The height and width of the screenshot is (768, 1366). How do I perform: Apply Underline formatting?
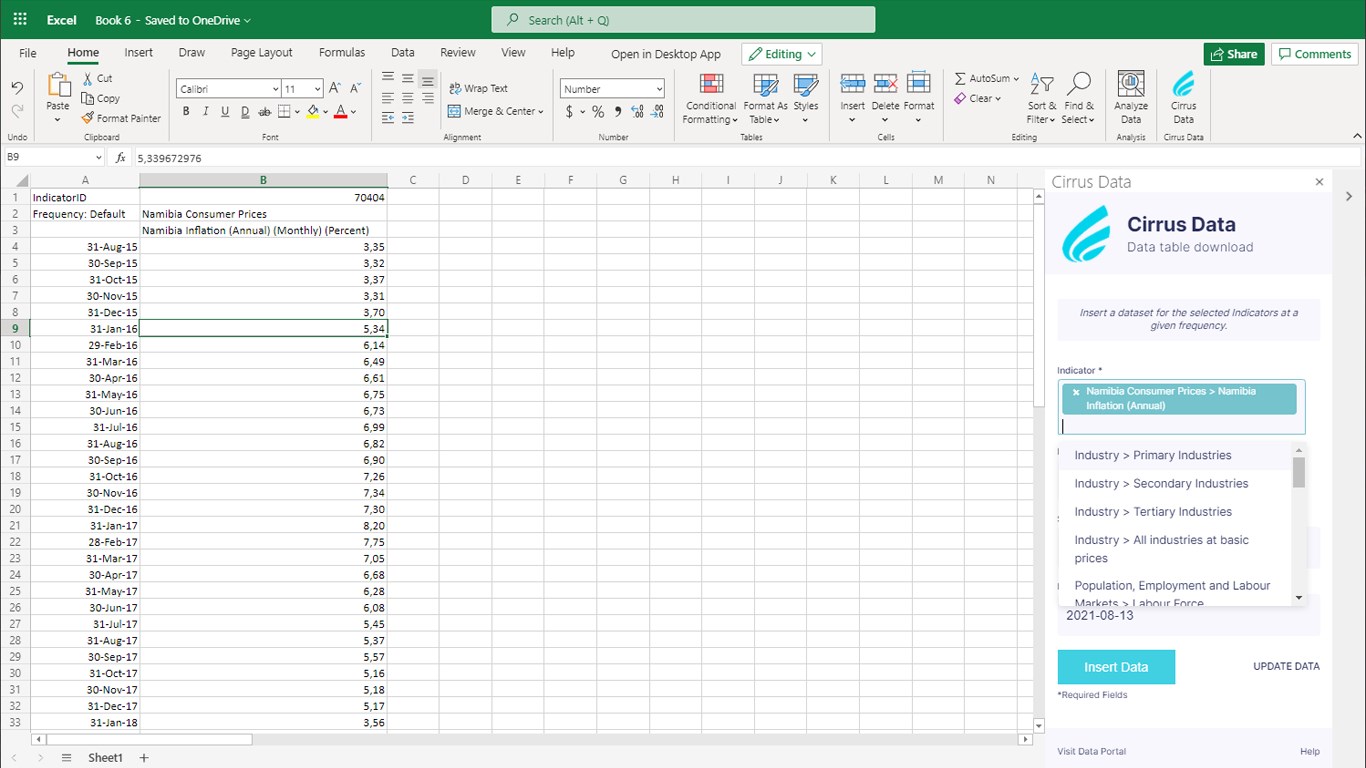pyautogui.click(x=225, y=111)
